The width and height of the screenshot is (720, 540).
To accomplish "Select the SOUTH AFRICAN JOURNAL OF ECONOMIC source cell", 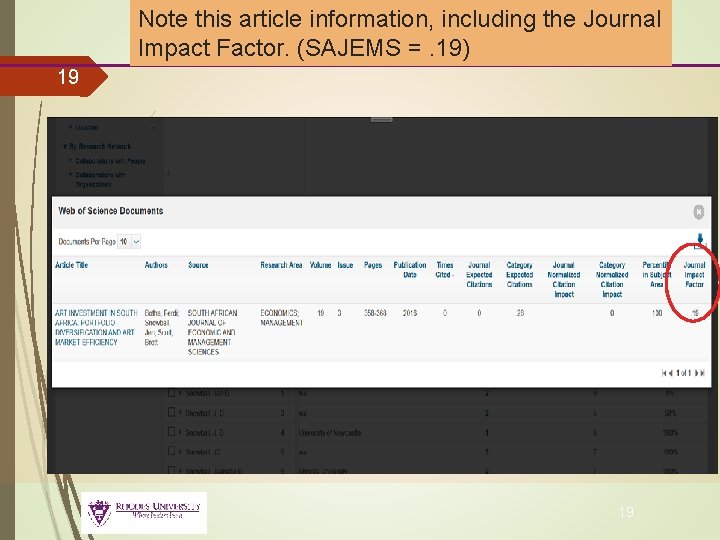I will pos(212,332).
